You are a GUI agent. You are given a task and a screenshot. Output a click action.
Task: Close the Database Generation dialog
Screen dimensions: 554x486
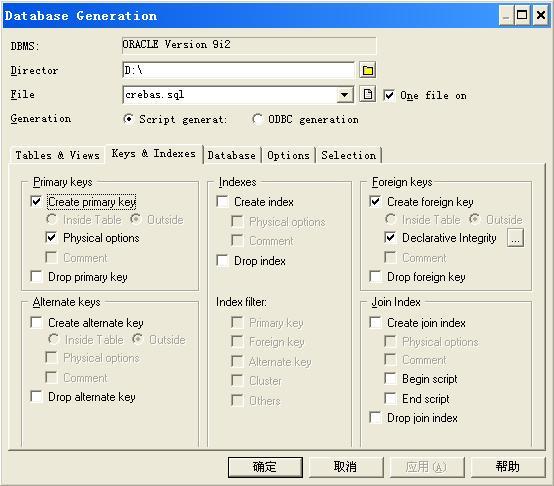[541, 16]
